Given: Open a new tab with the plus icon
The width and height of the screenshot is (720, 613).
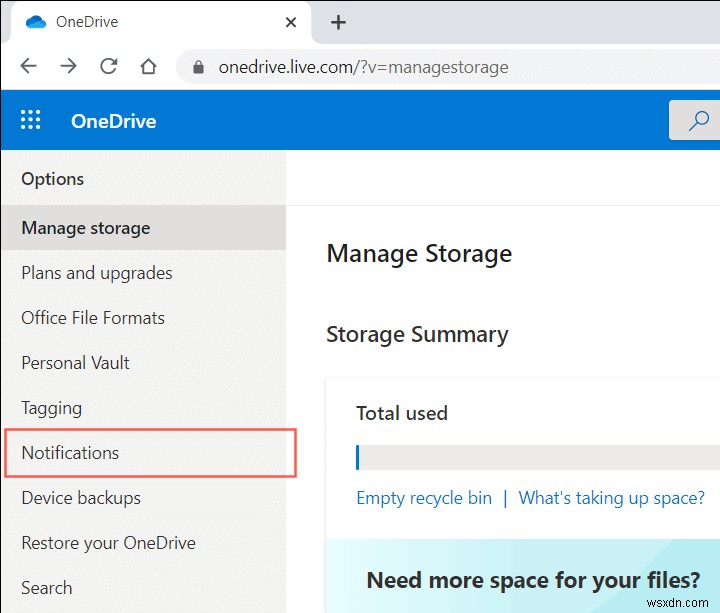Looking at the screenshot, I should click(x=338, y=22).
